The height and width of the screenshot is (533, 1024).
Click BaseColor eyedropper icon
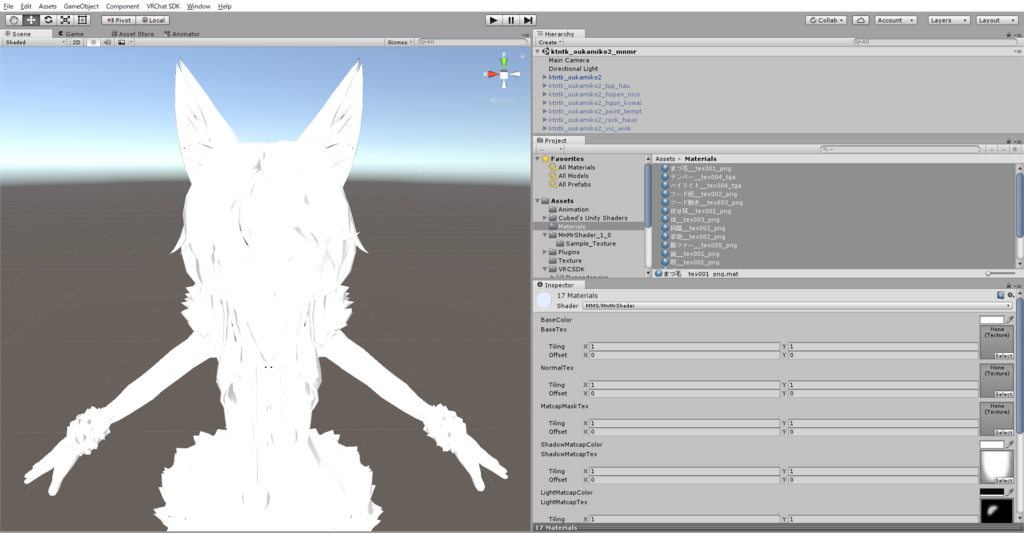(x=1010, y=319)
